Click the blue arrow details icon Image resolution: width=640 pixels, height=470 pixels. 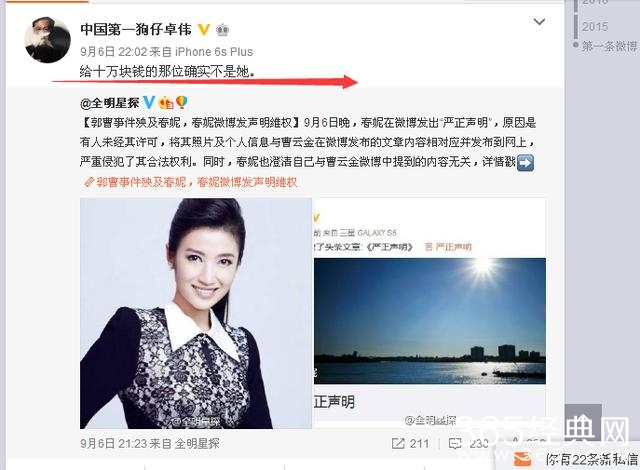pos(525,162)
